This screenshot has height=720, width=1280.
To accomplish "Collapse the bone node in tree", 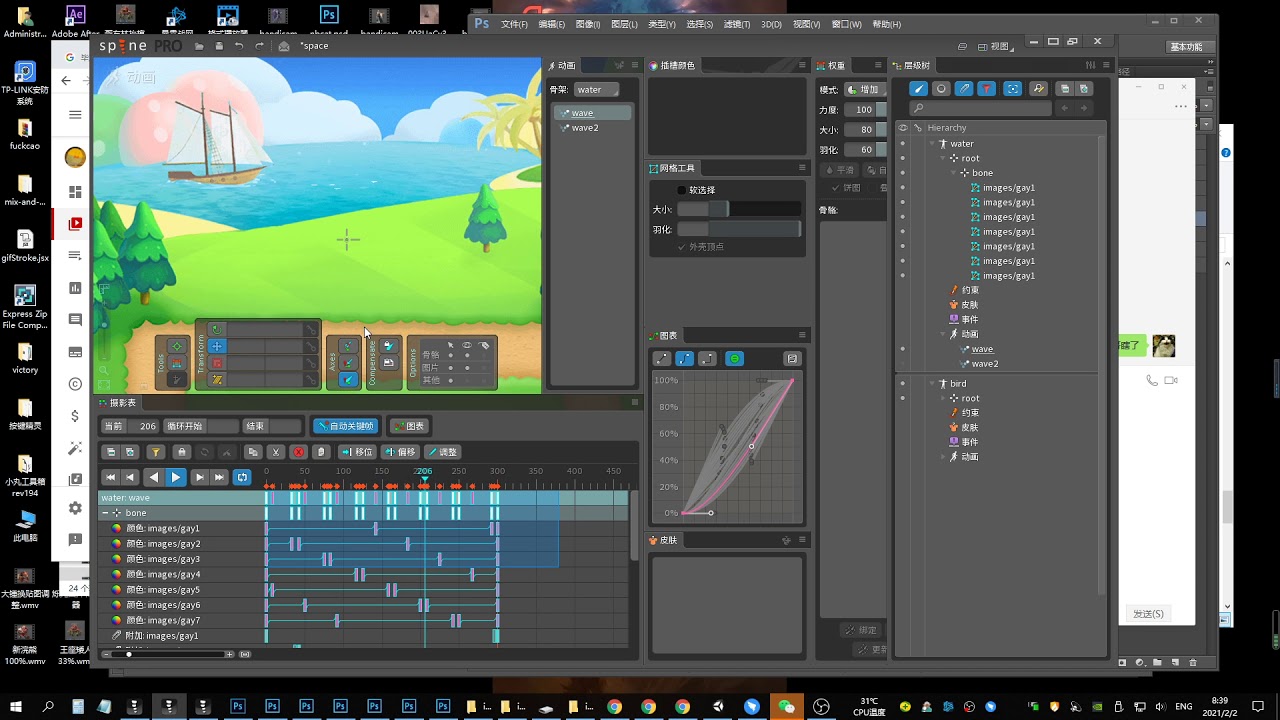I will point(954,173).
